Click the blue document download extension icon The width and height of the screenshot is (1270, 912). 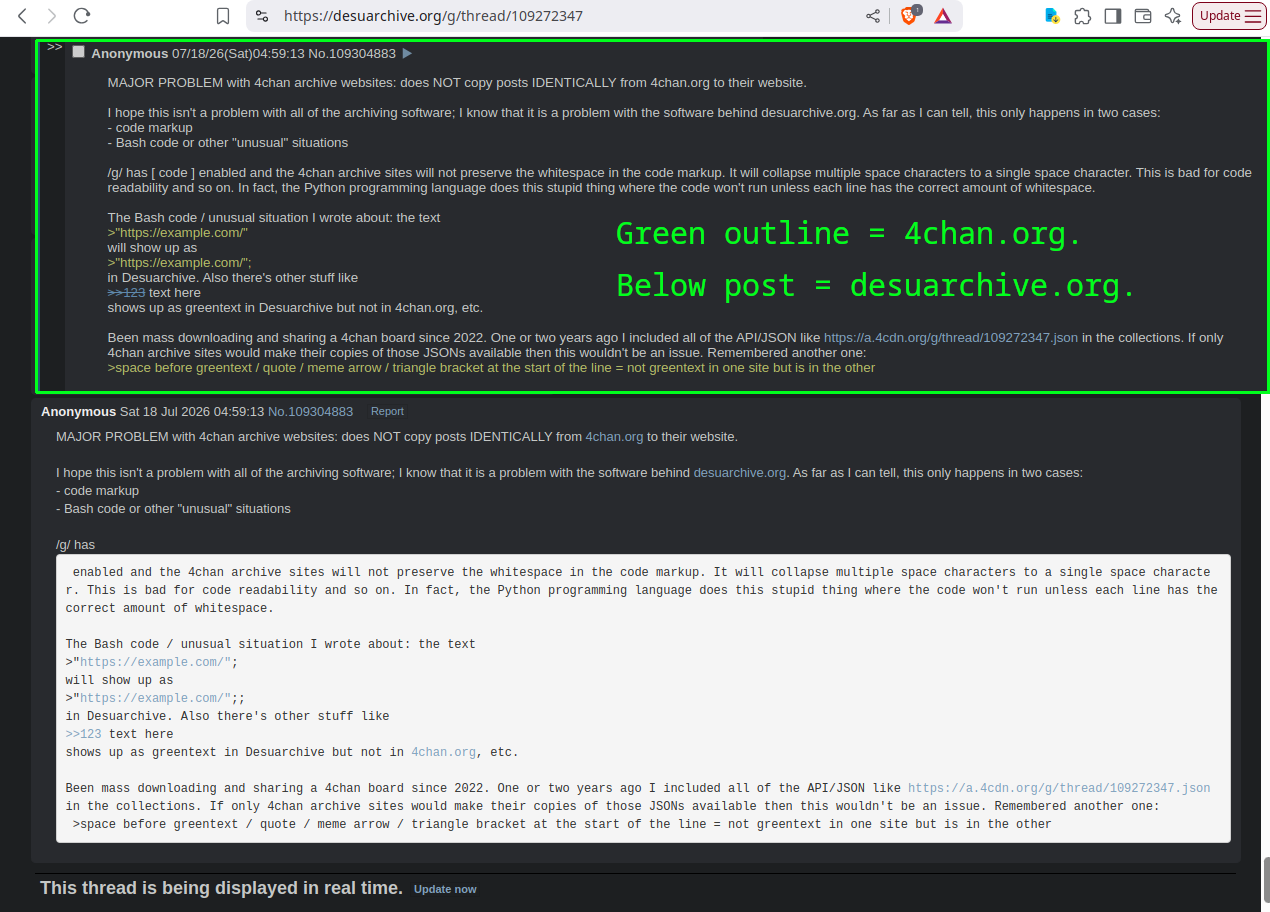coord(1052,16)
